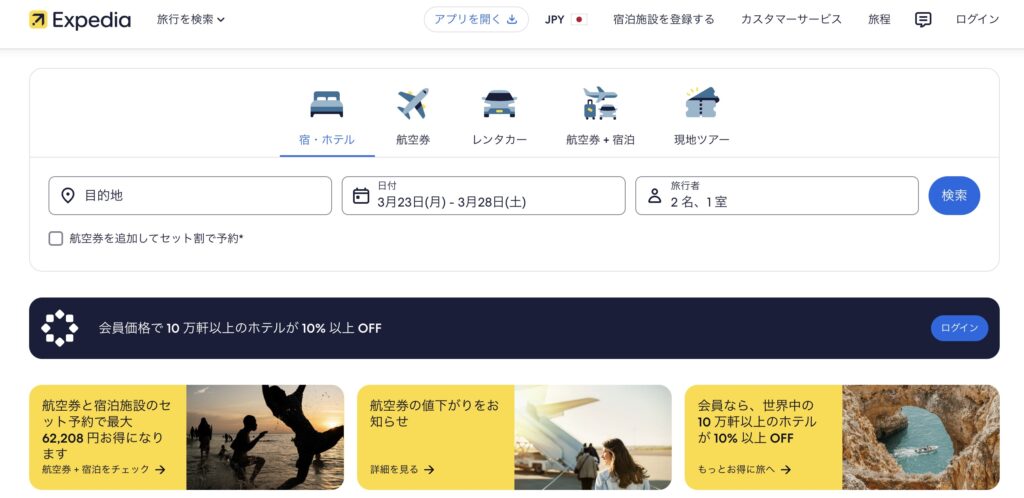Viewport: 1024px width, 498px height.
Task: Expand the 旅行を検索 dropdown menu
Action: [191, 20]
